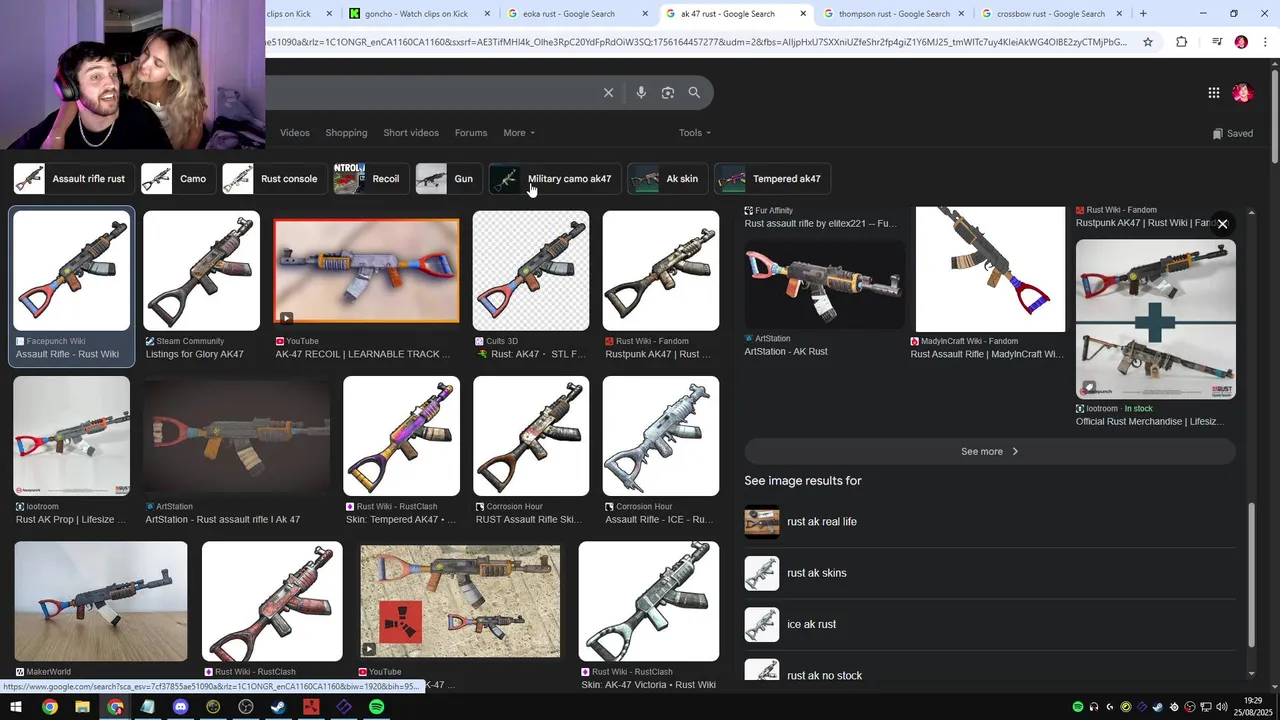Click the browser address bar URL
The width and height of the screenshot is (1280, 720).
tap(695, 42)
